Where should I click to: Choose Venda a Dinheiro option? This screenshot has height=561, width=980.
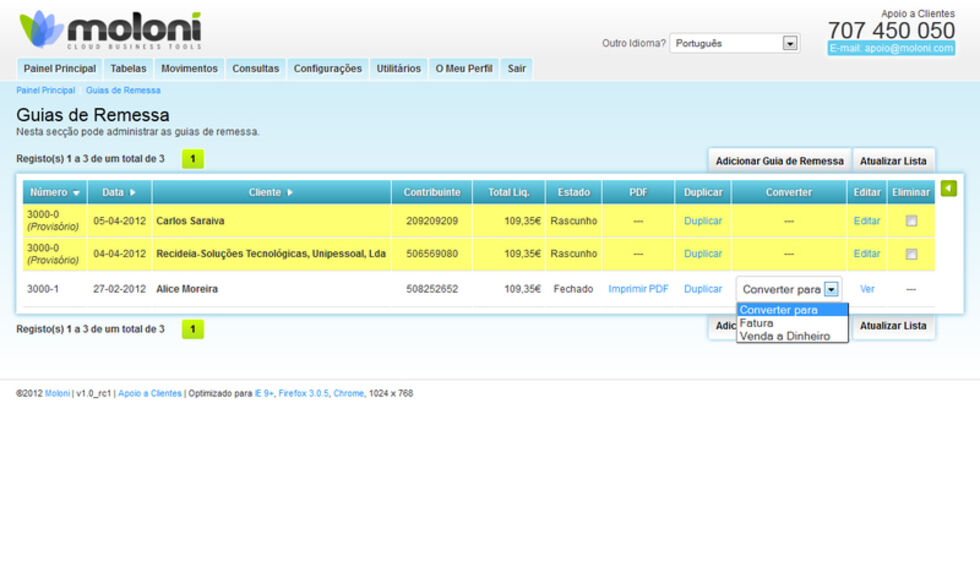pos(785,336)
